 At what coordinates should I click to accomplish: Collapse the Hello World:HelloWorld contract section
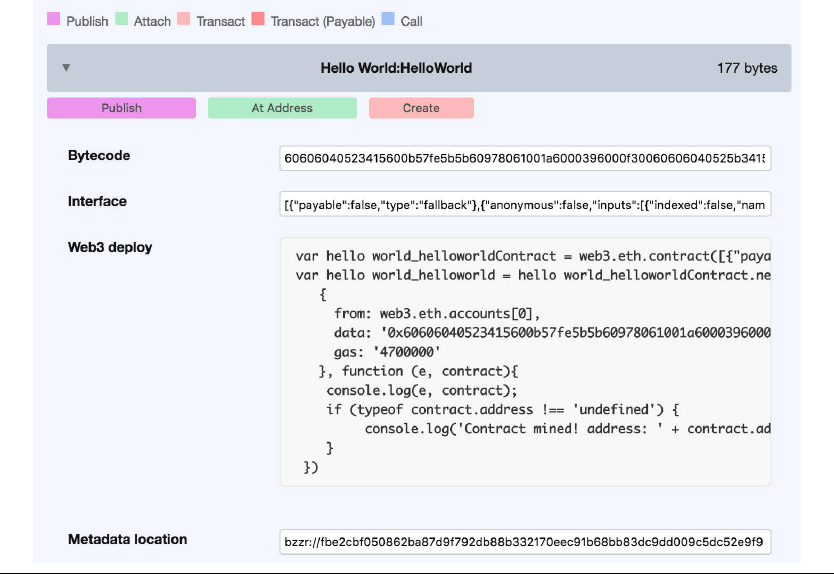[66, 68]
